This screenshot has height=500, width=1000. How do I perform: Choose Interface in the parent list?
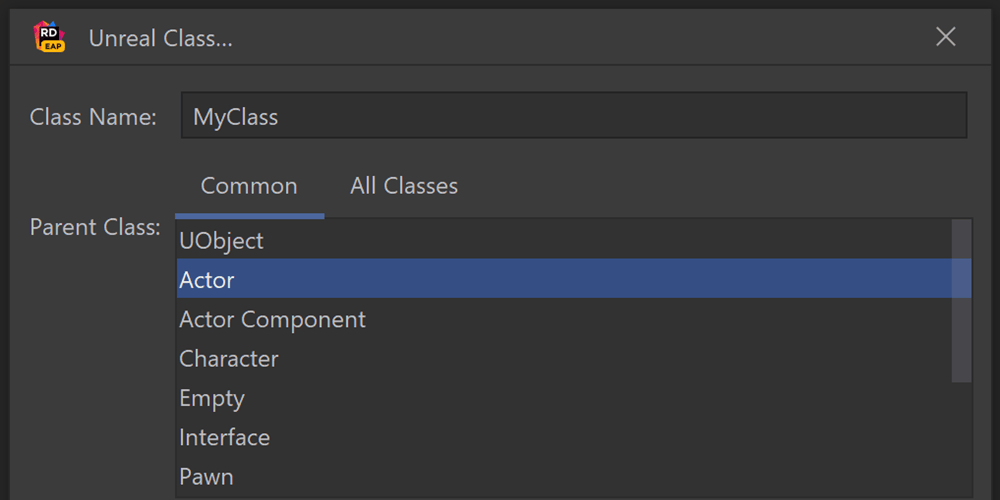coord(224,438)
